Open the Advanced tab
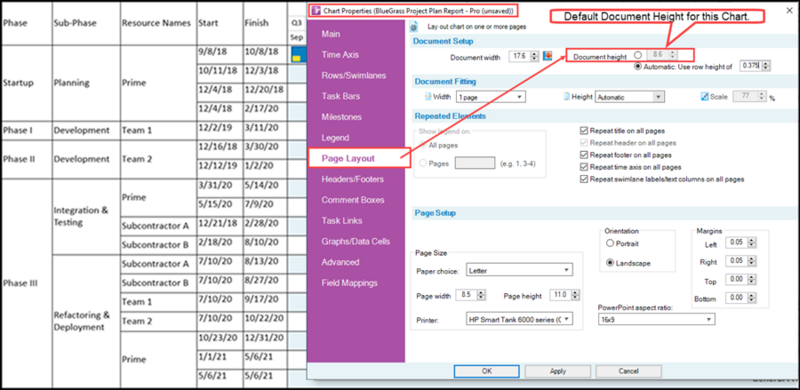Image resolution: width=800 pixels, height=390 pixels. coord(340,262)
